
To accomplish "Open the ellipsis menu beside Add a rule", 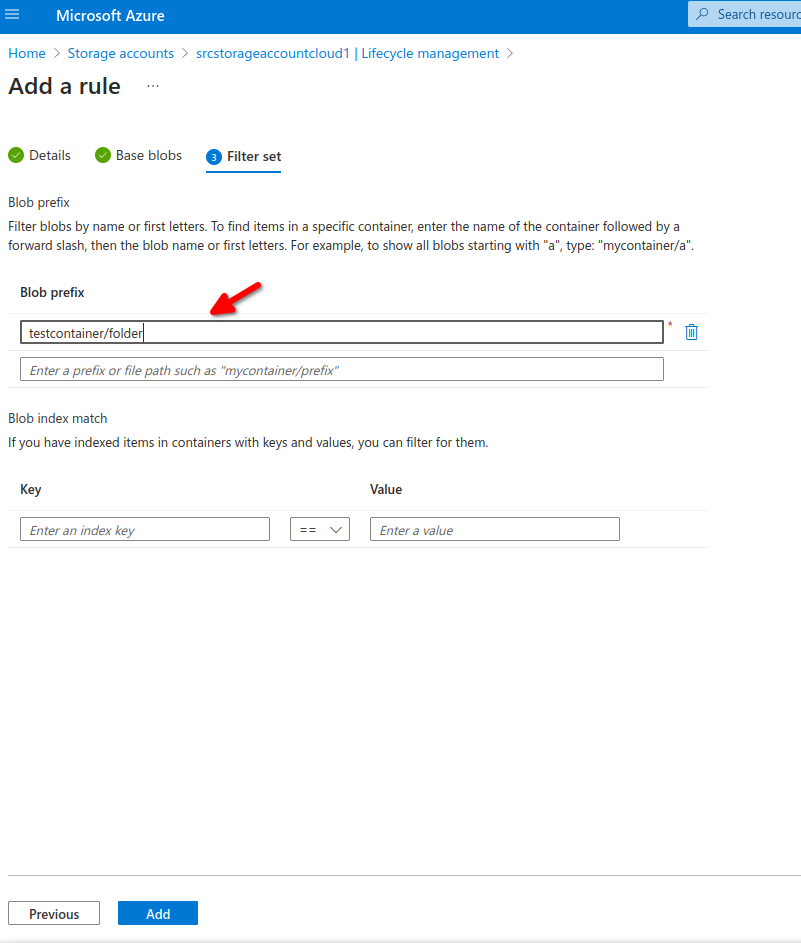I will (x=153, y=87).
